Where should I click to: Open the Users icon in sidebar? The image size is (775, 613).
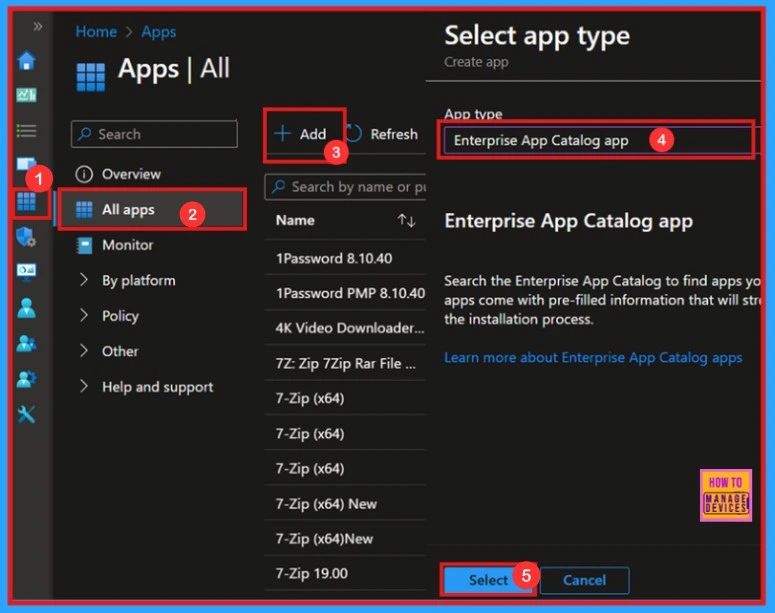tap(26, 308)
